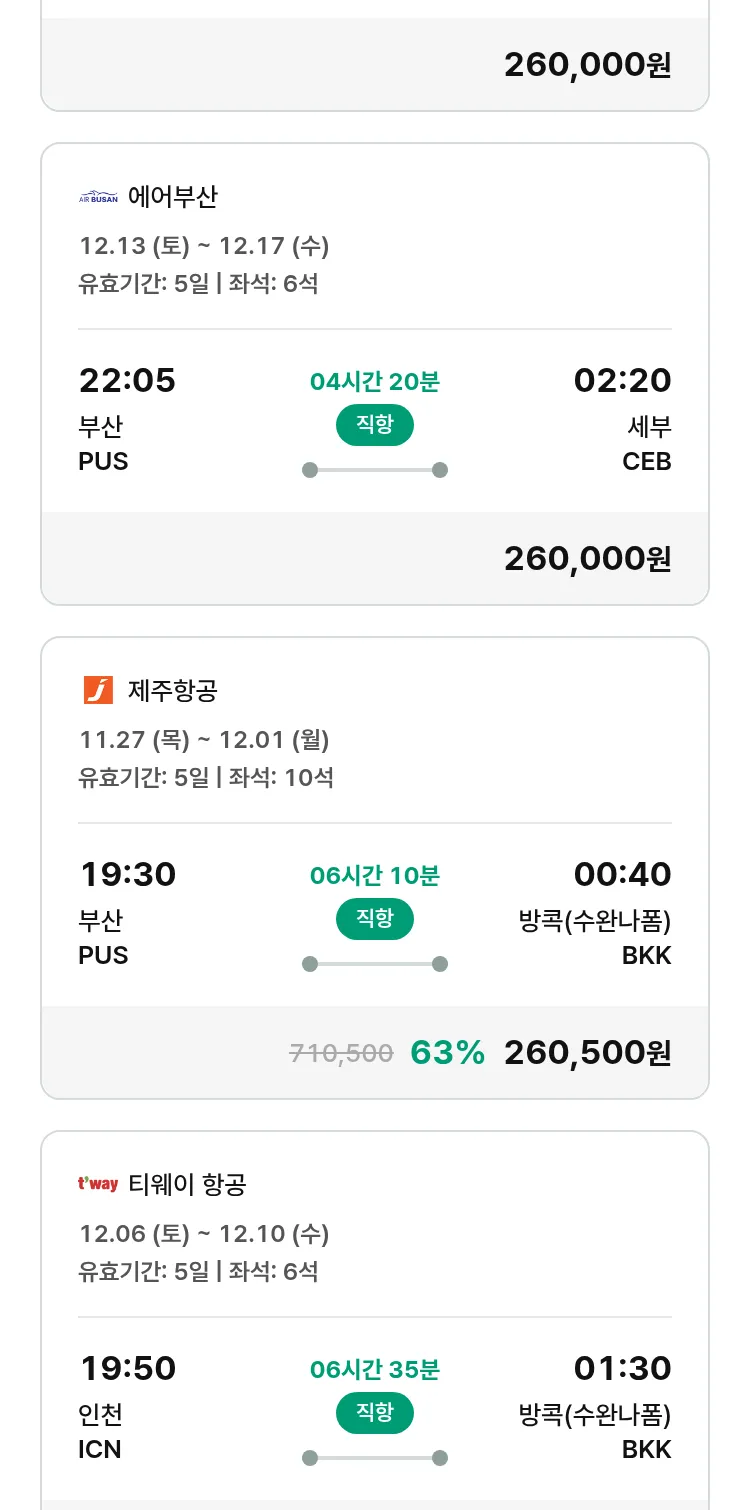Open the 제주항공 airline name
The height and width of the screenshot is (1510, 750).
(173, 690)
